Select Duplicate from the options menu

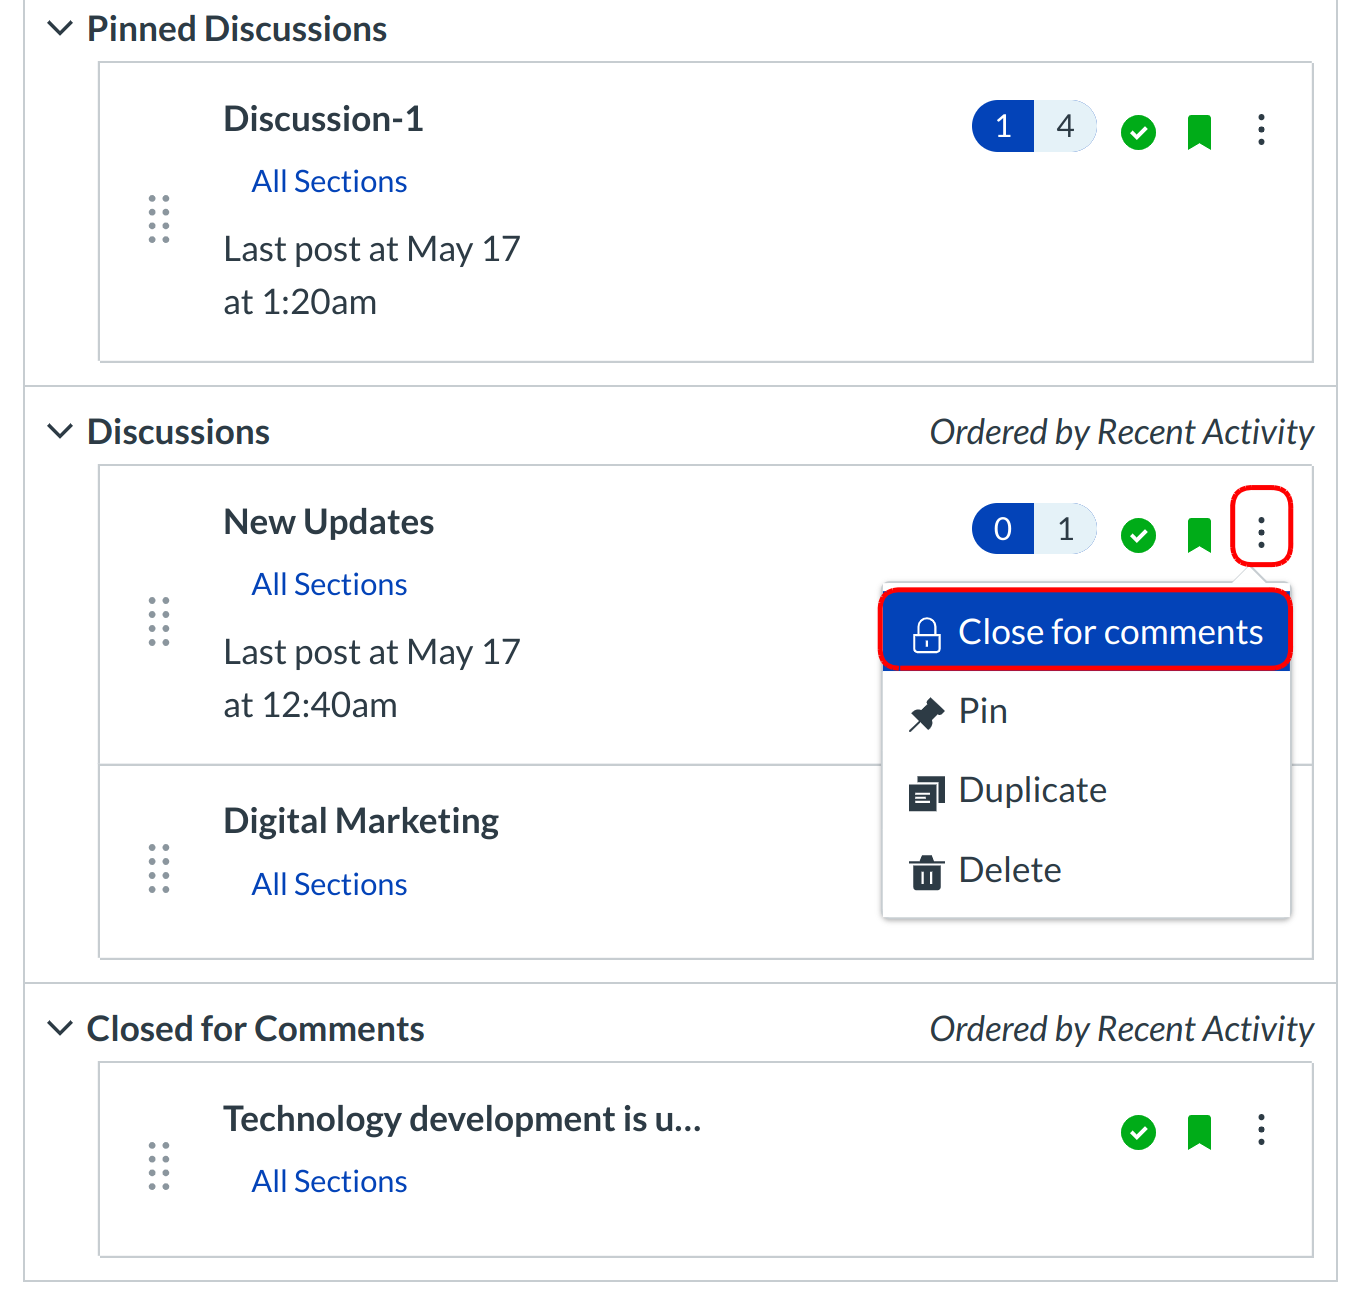pyautogui.click(x=1031, y=791)
